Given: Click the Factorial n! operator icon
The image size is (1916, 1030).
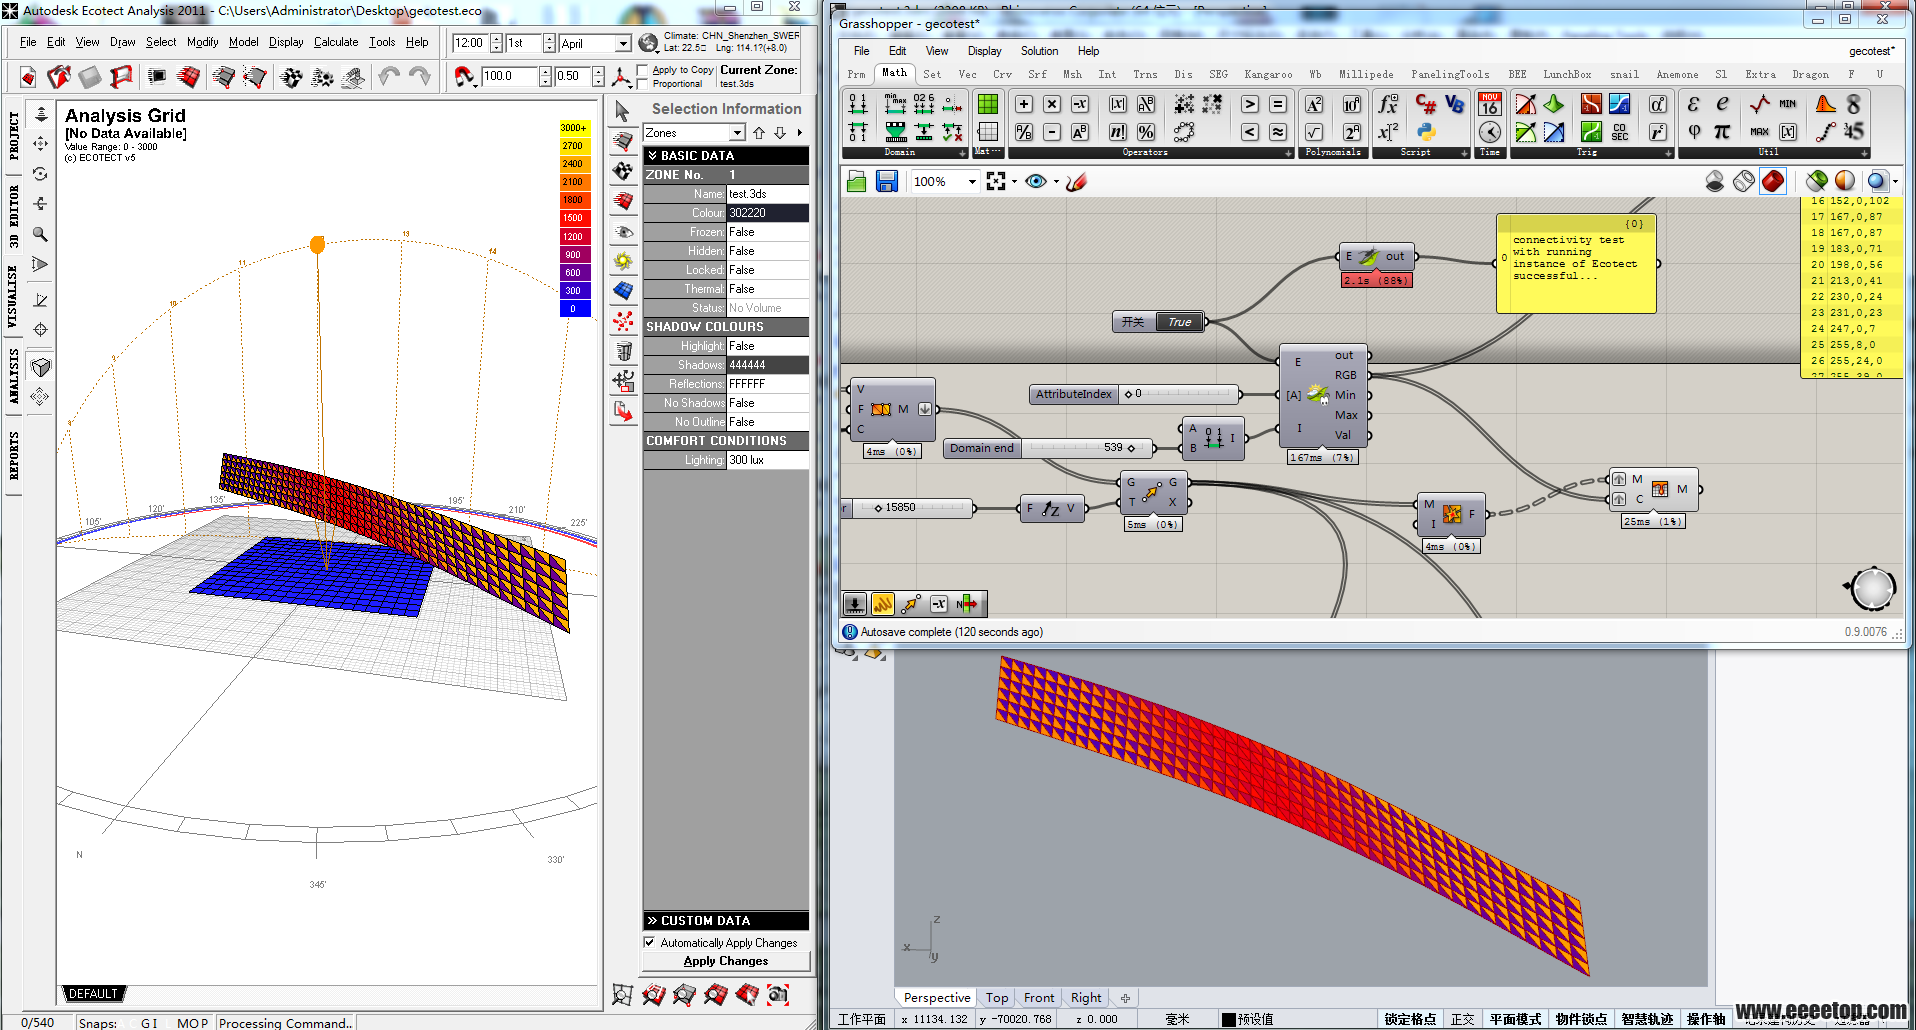Looking at the screenshot, I should coord(1118,131).
